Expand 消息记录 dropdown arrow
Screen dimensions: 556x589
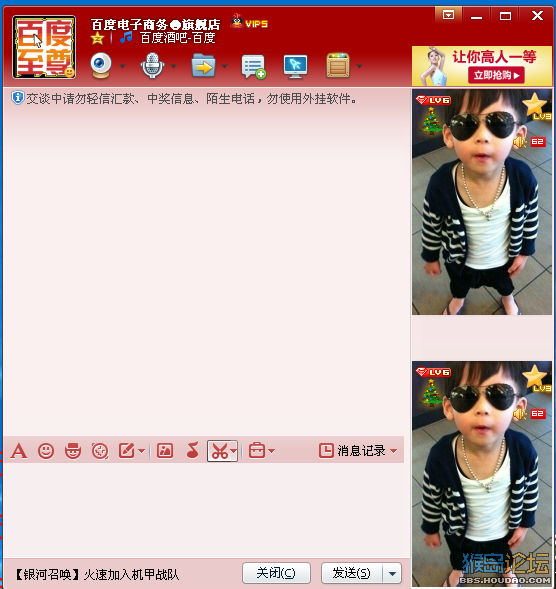tap(394, 451)
